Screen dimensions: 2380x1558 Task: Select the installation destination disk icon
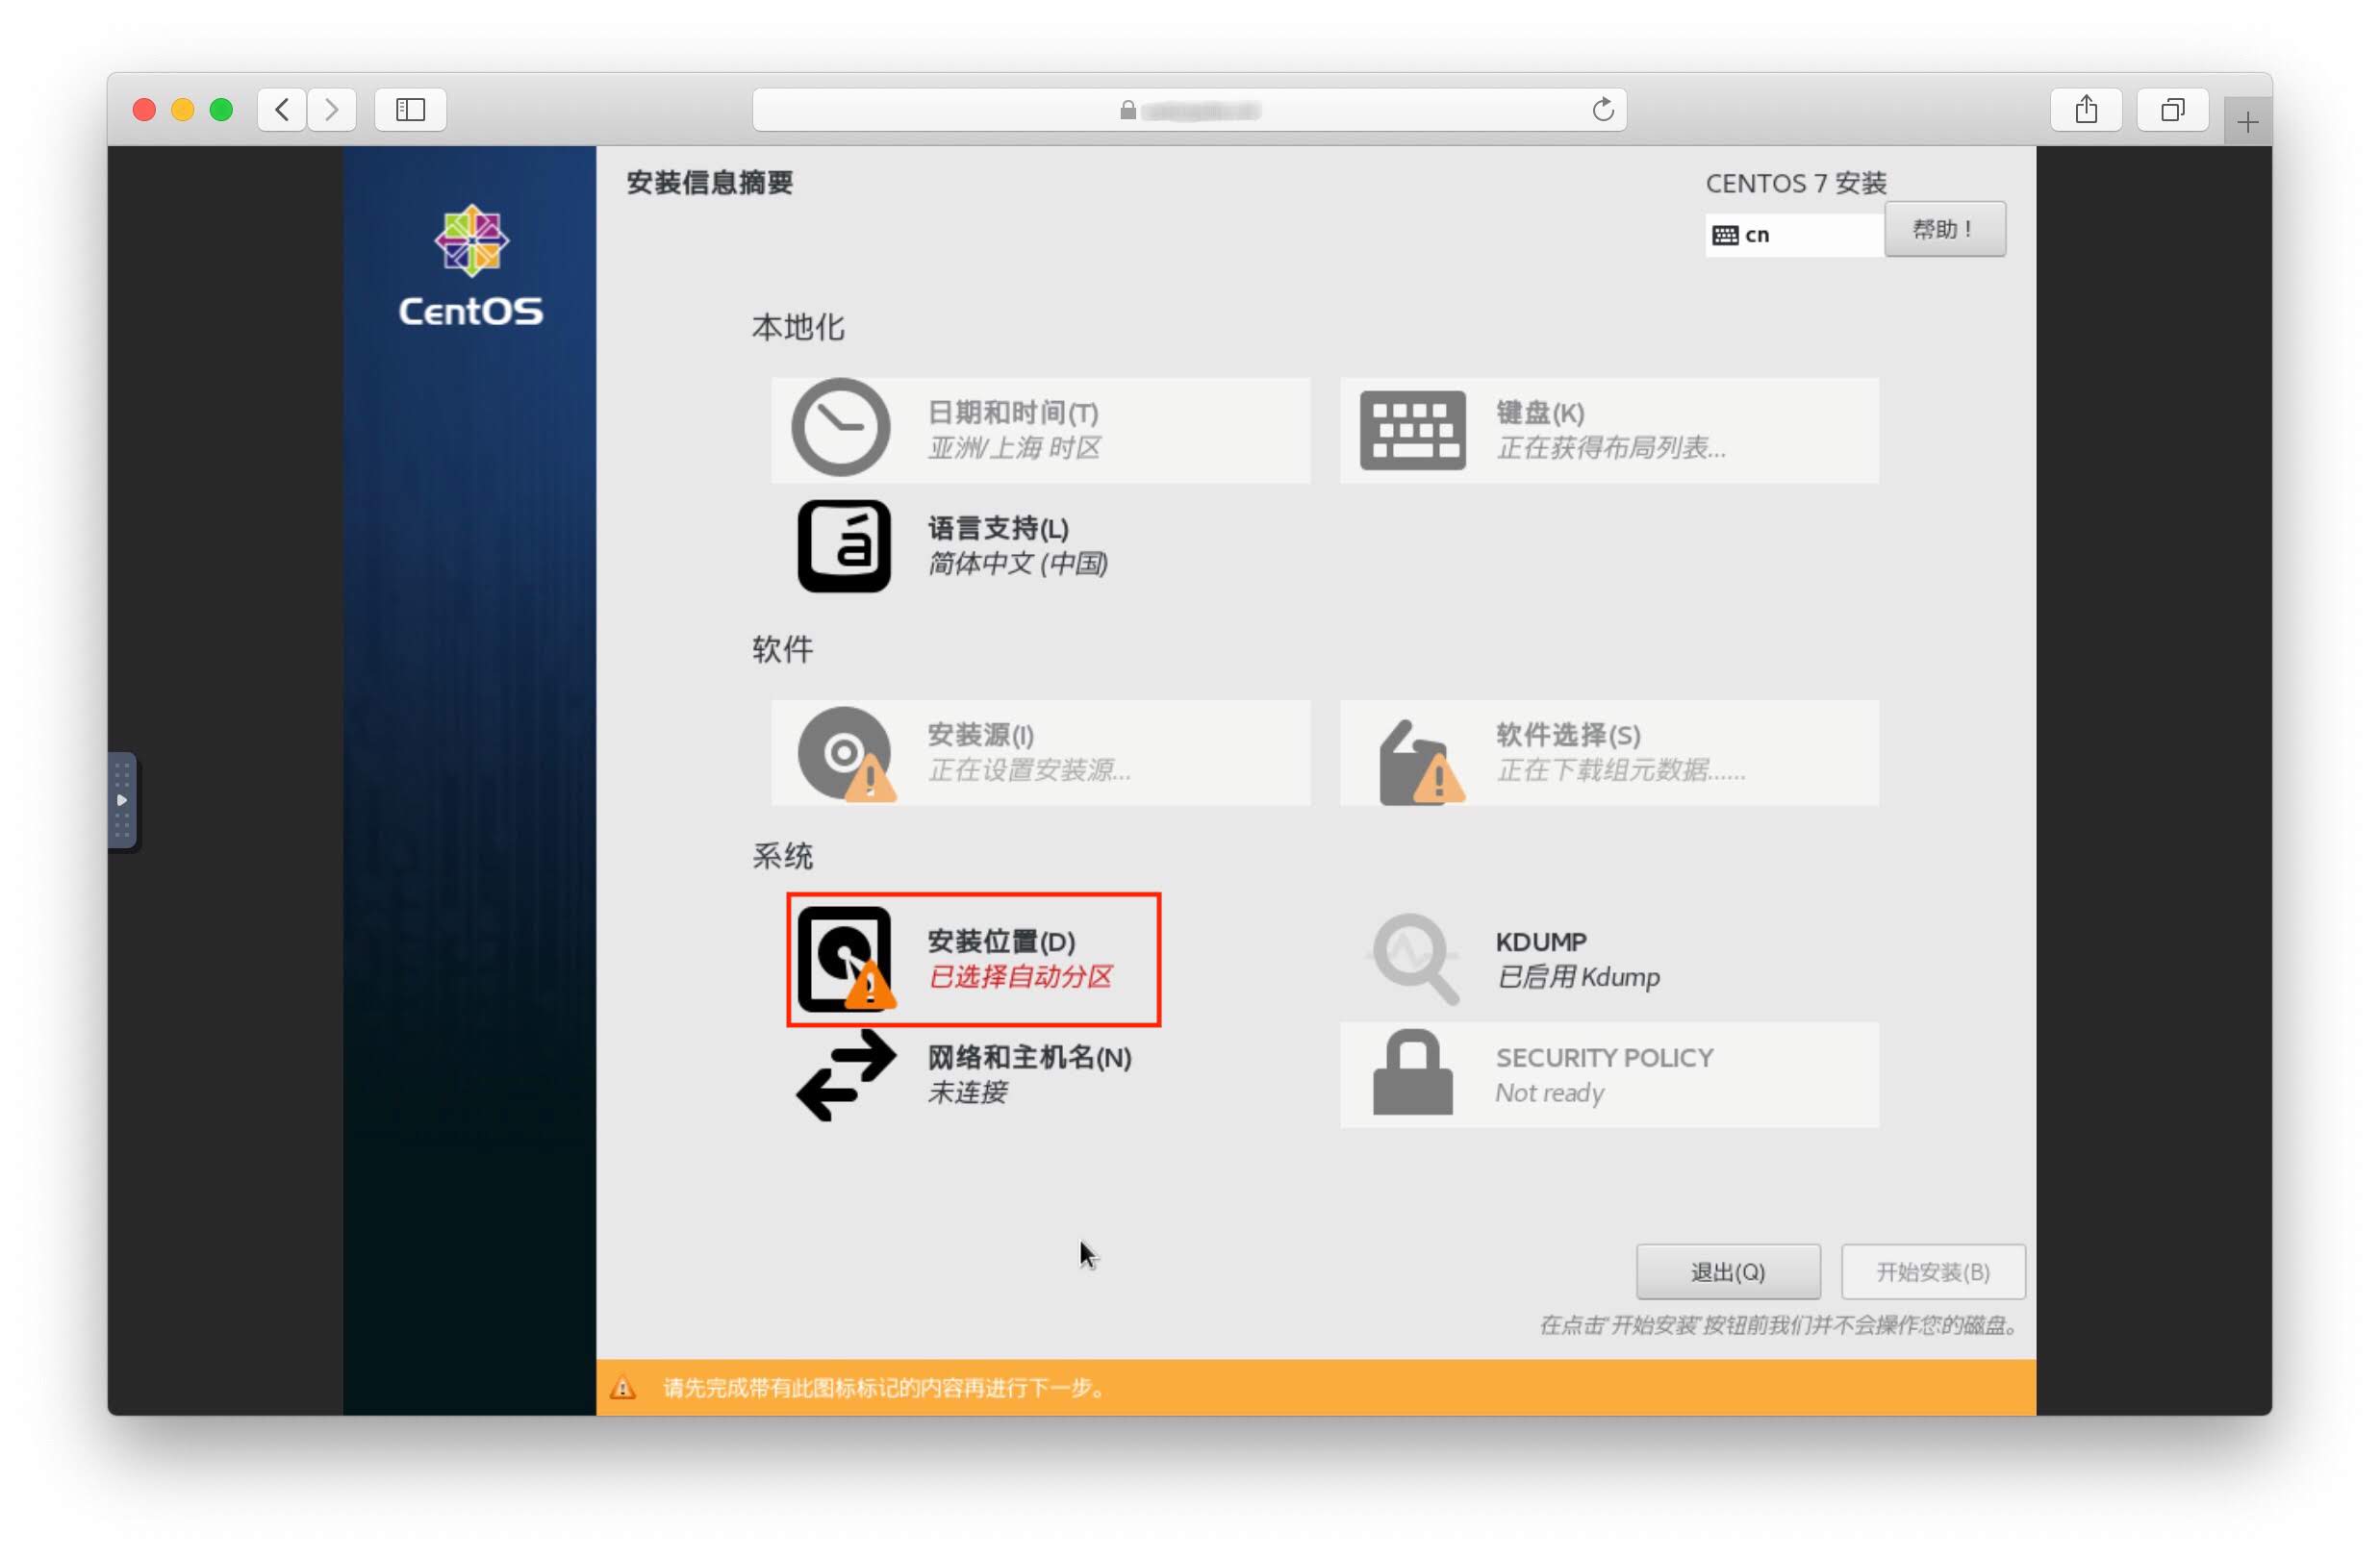(x=845, y=958)
